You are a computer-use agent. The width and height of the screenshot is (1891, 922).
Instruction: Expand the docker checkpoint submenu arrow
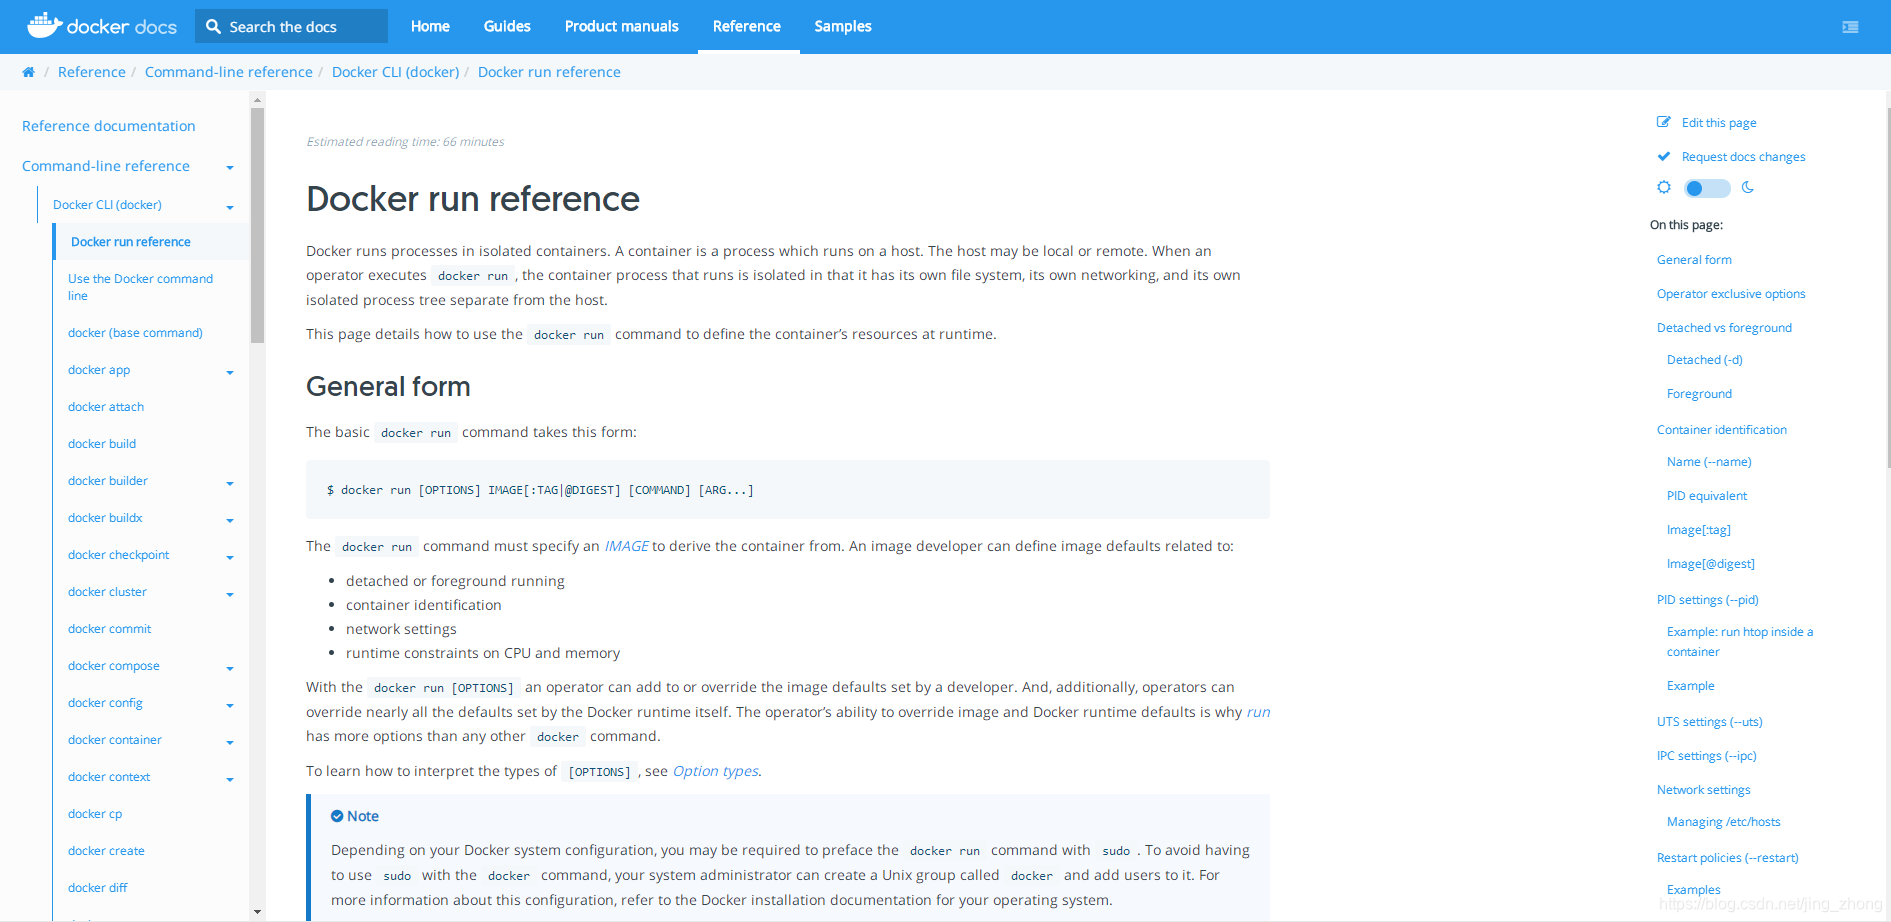point(230,558)
